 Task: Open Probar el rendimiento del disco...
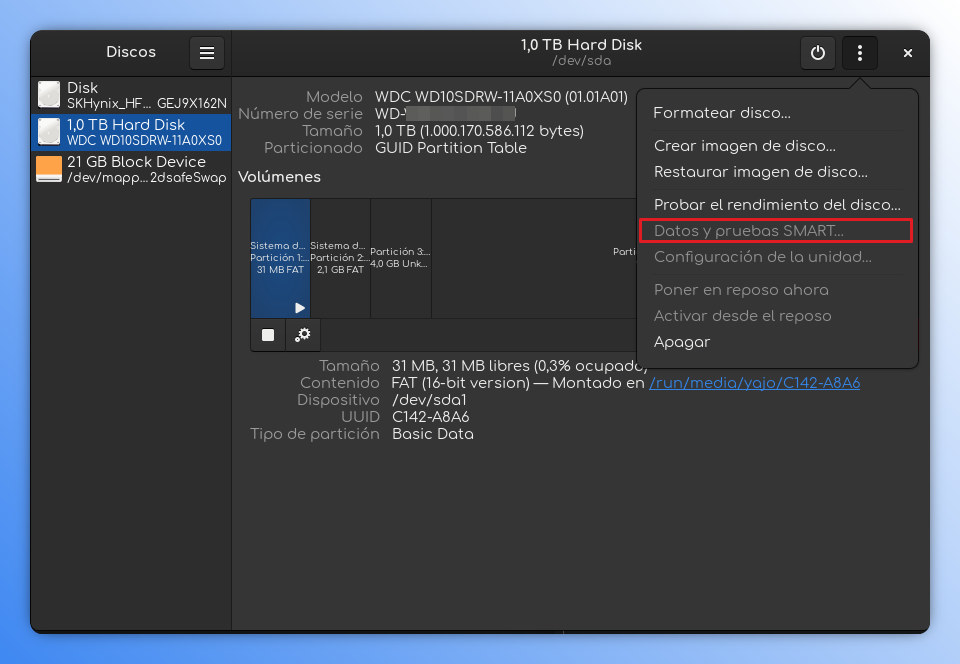point(777,205)
